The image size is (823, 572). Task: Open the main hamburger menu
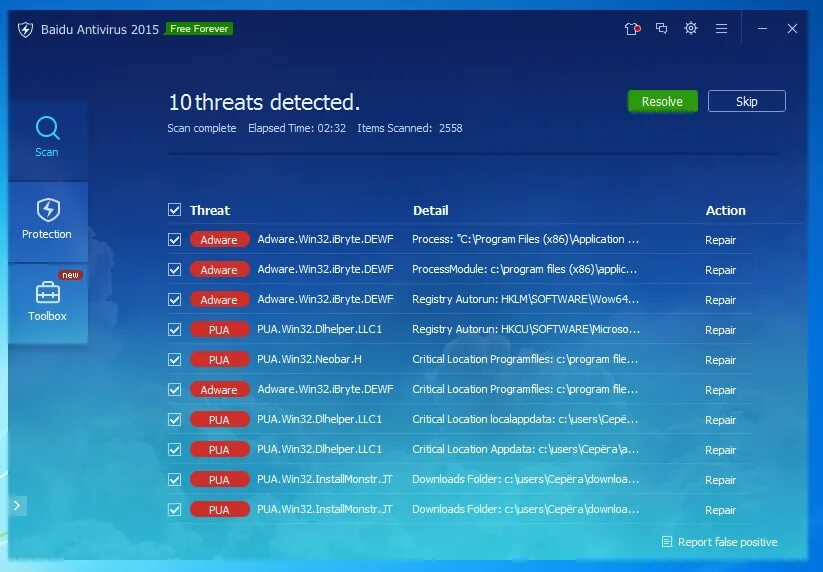(x=722, y=28)
